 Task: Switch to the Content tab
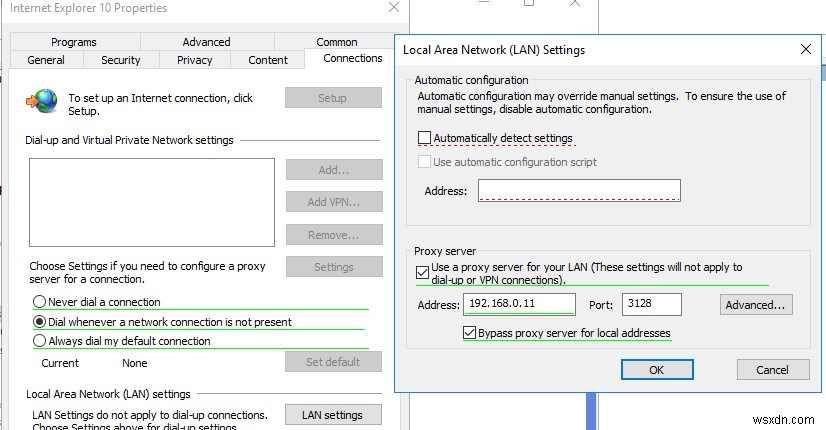click(x=268, y=60)
